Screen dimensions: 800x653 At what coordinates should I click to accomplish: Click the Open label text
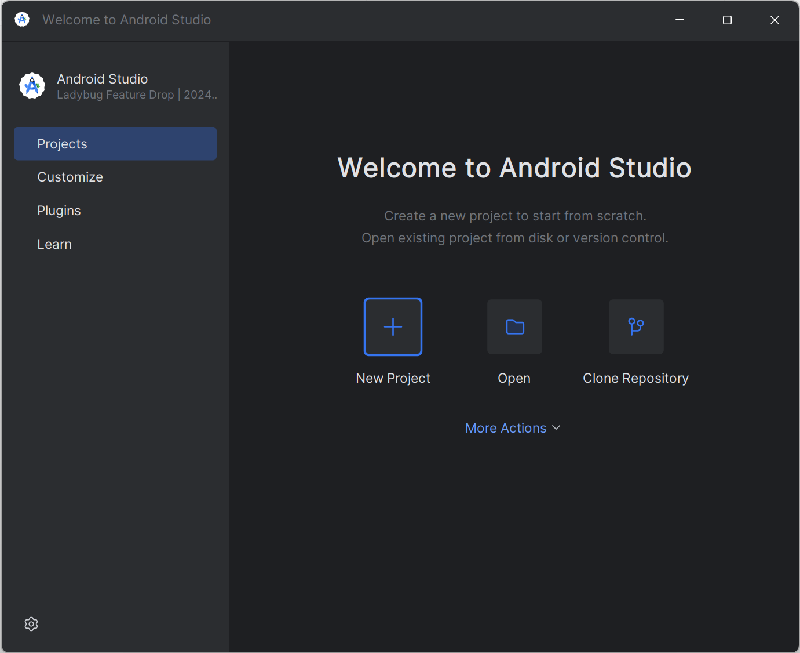click(514, 379)
